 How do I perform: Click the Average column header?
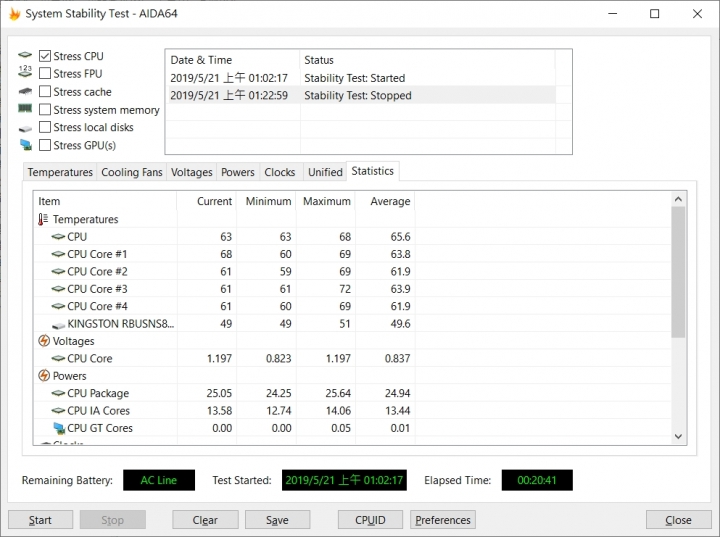pyautogui.click(x=385, y=201)
